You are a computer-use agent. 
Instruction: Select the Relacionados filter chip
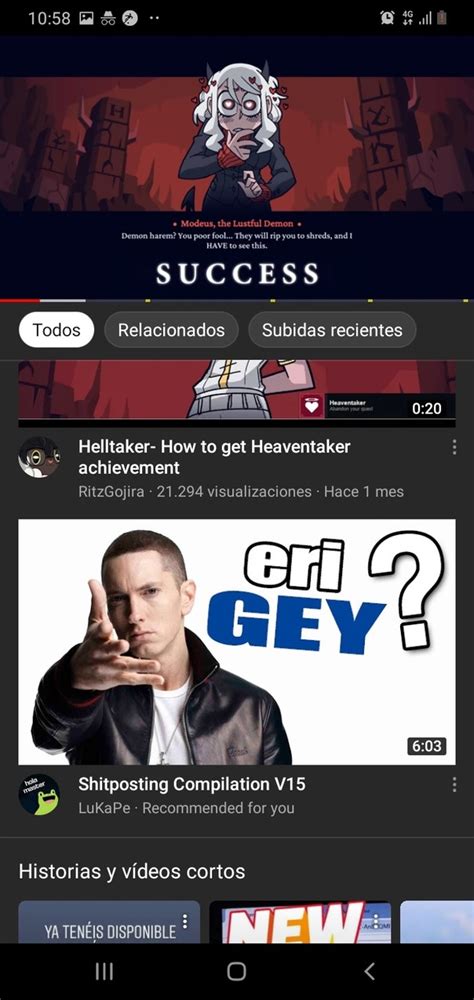point(171,330)
